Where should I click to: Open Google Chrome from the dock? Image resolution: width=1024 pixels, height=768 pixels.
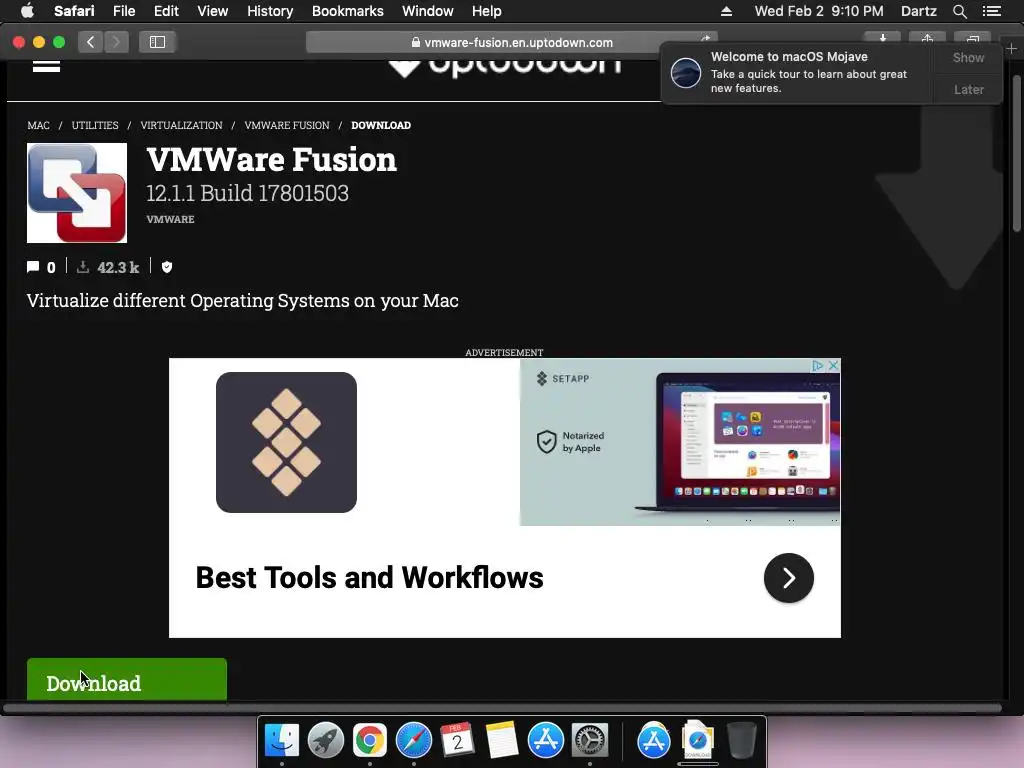pos(370,740)
